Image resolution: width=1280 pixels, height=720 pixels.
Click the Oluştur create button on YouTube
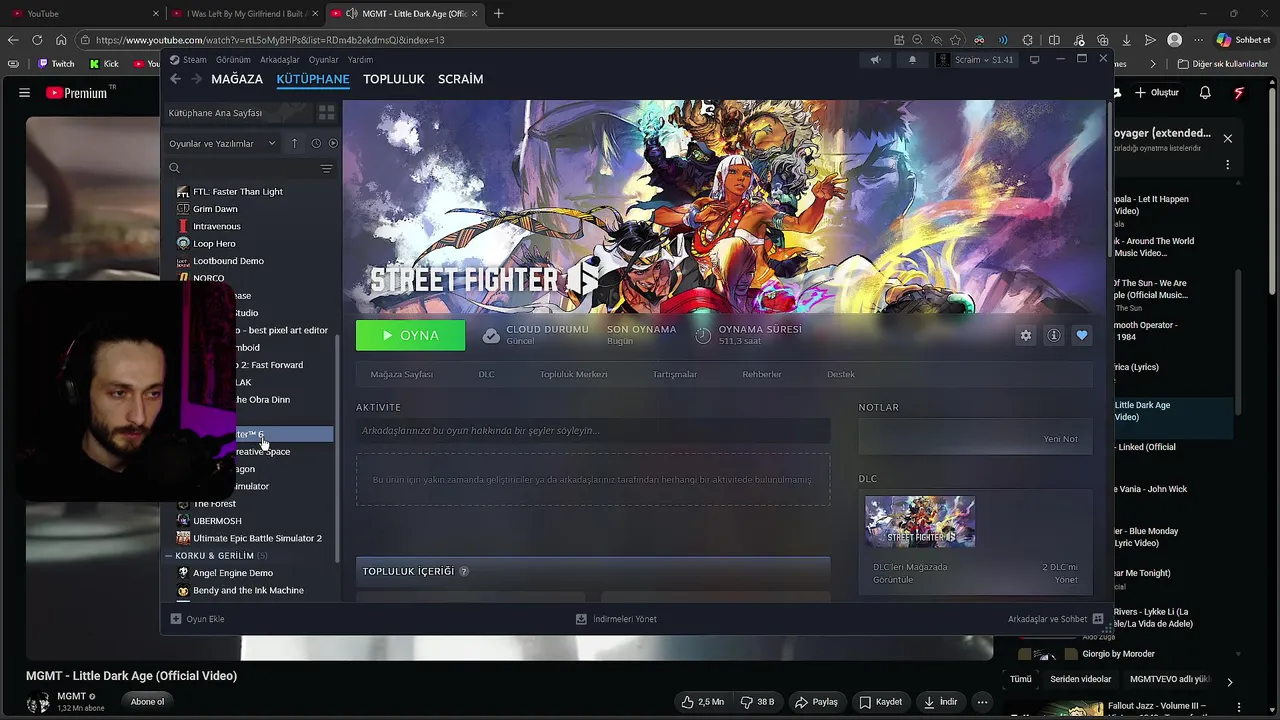click(1158, 93)
